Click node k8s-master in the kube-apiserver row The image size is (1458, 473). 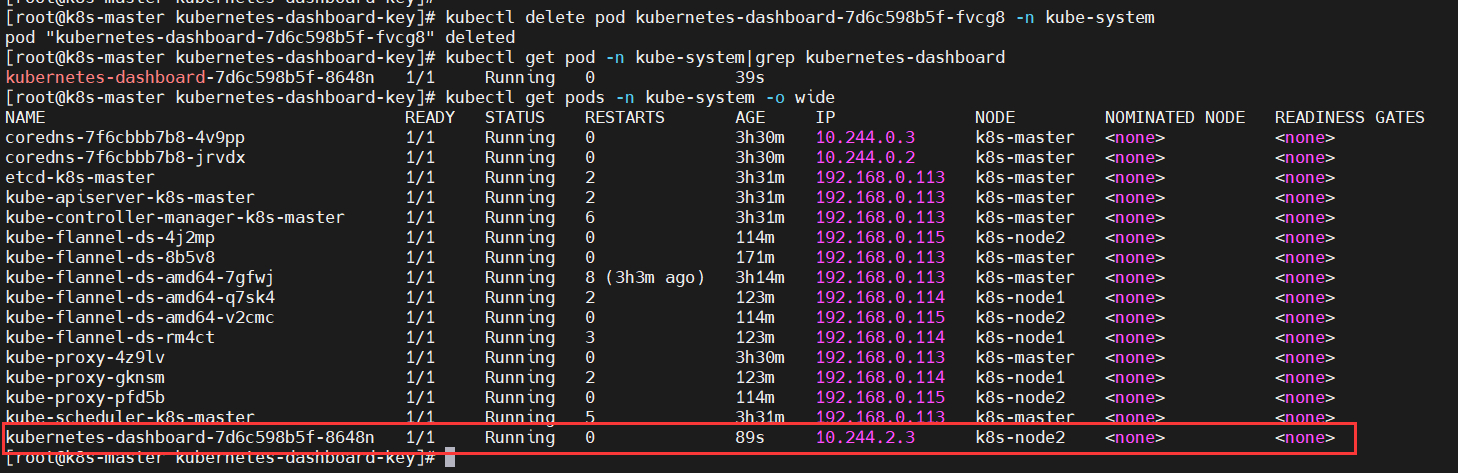(x=1025, y=197)
